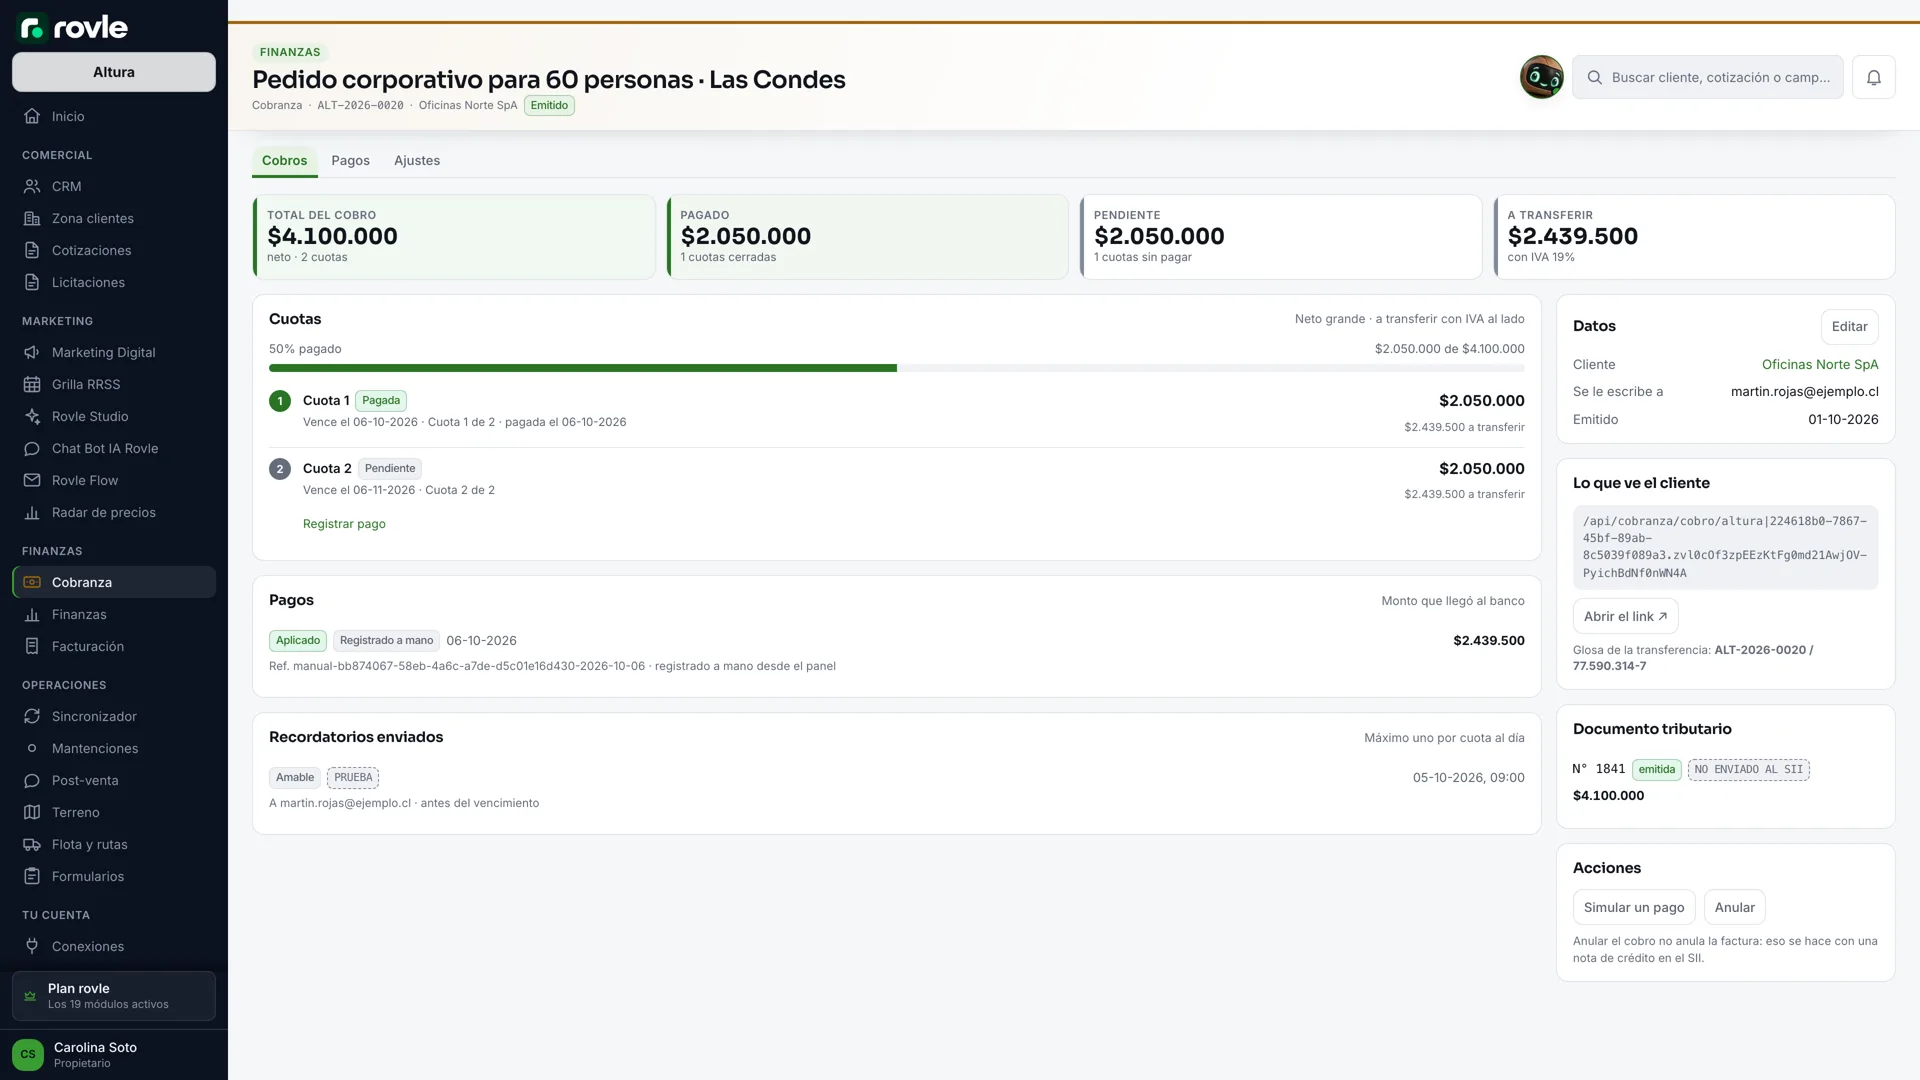Click the Zona clientes building icon
The height and width of the screenshot is (1080, 1920).
tap(32, 218)
